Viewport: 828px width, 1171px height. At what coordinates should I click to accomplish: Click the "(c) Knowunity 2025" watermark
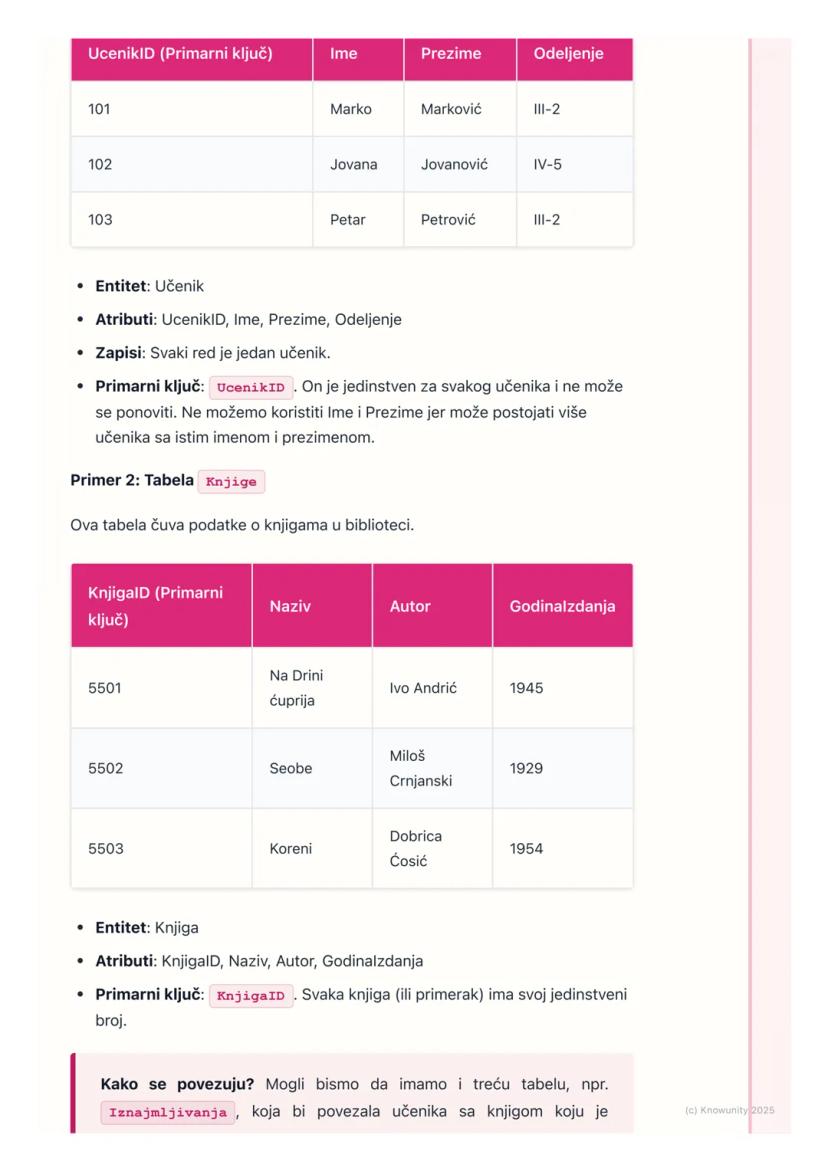(729, 1110)
